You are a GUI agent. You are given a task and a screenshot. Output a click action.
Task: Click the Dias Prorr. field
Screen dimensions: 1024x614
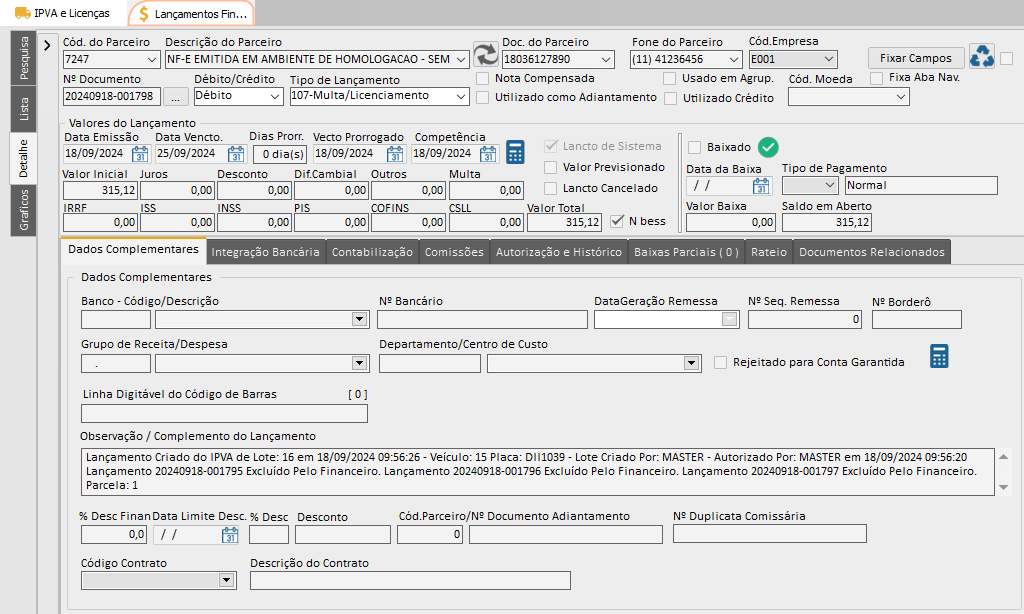coord(280,154)
